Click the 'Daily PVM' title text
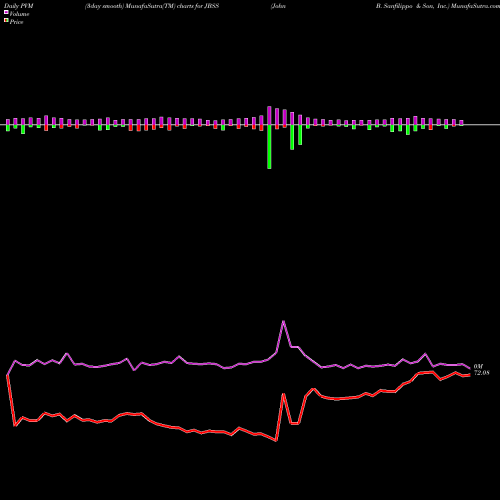The width and height of the screenshot is (500, 500). point(19,6)
